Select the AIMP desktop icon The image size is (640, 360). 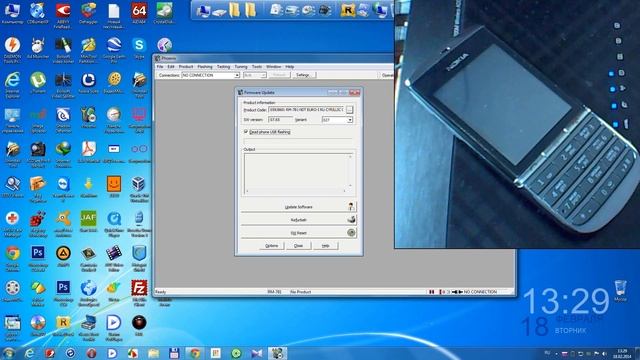tap(63, 256)
